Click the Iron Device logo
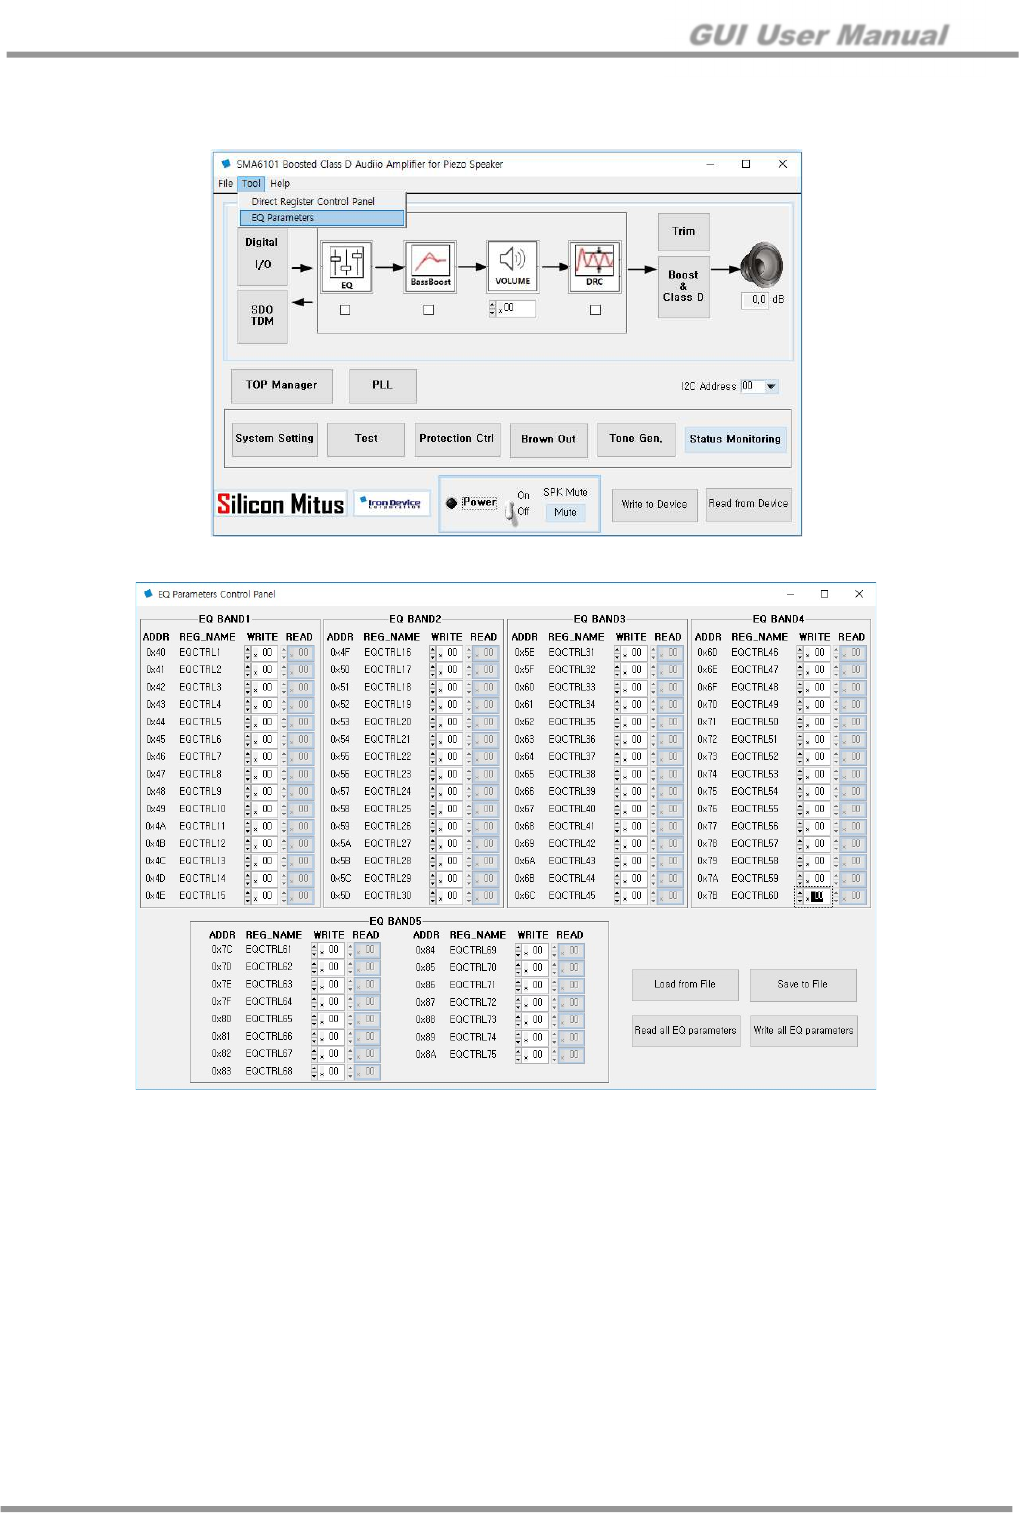1019x1513 pixels. coord(392,503)
